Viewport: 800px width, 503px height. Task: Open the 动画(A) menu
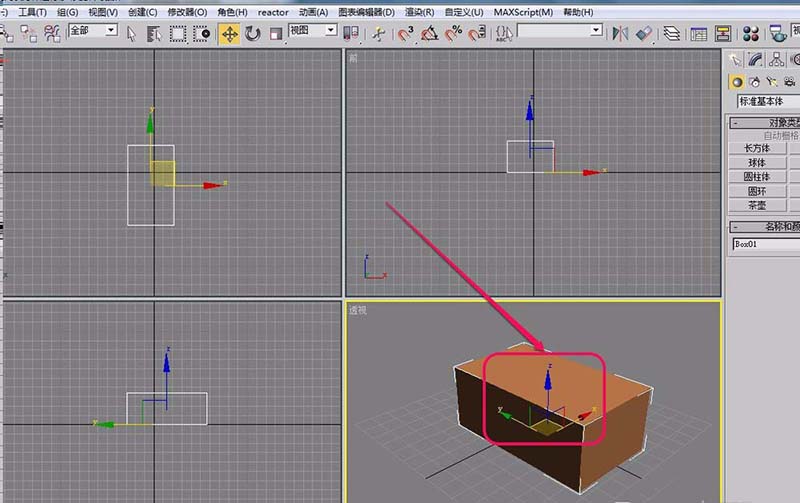click(313, 12)
